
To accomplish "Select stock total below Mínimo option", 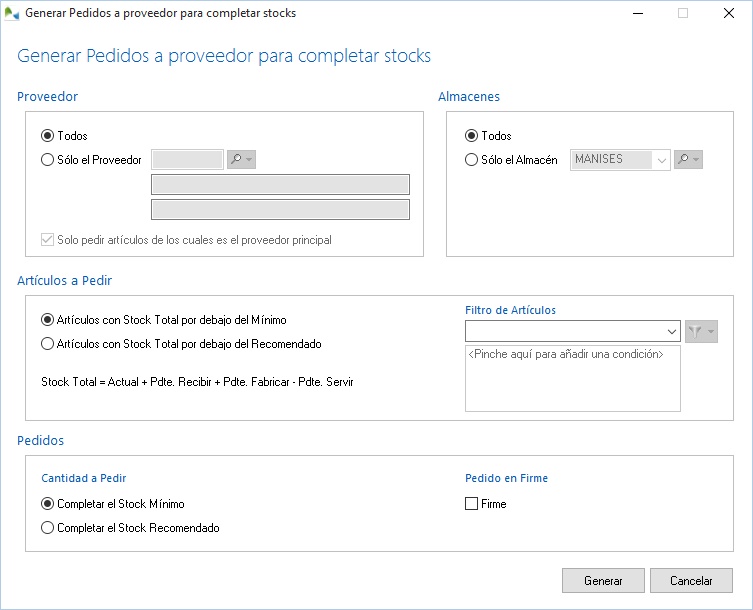I will 47,320.
